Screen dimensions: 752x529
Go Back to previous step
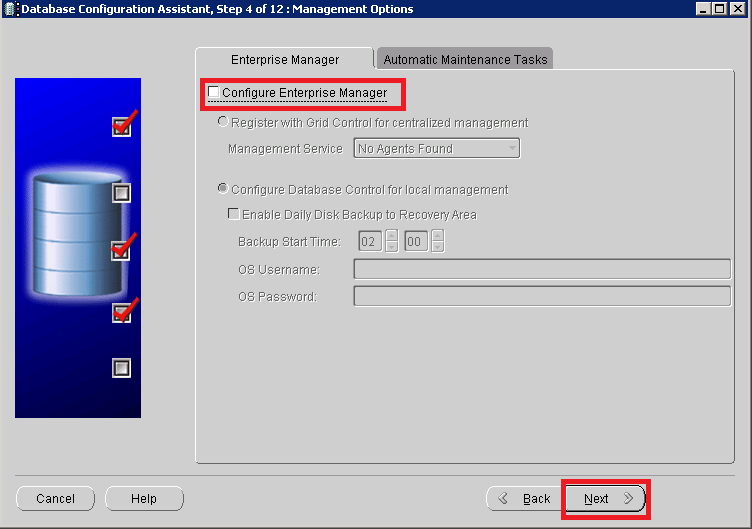tap(526, 498)
